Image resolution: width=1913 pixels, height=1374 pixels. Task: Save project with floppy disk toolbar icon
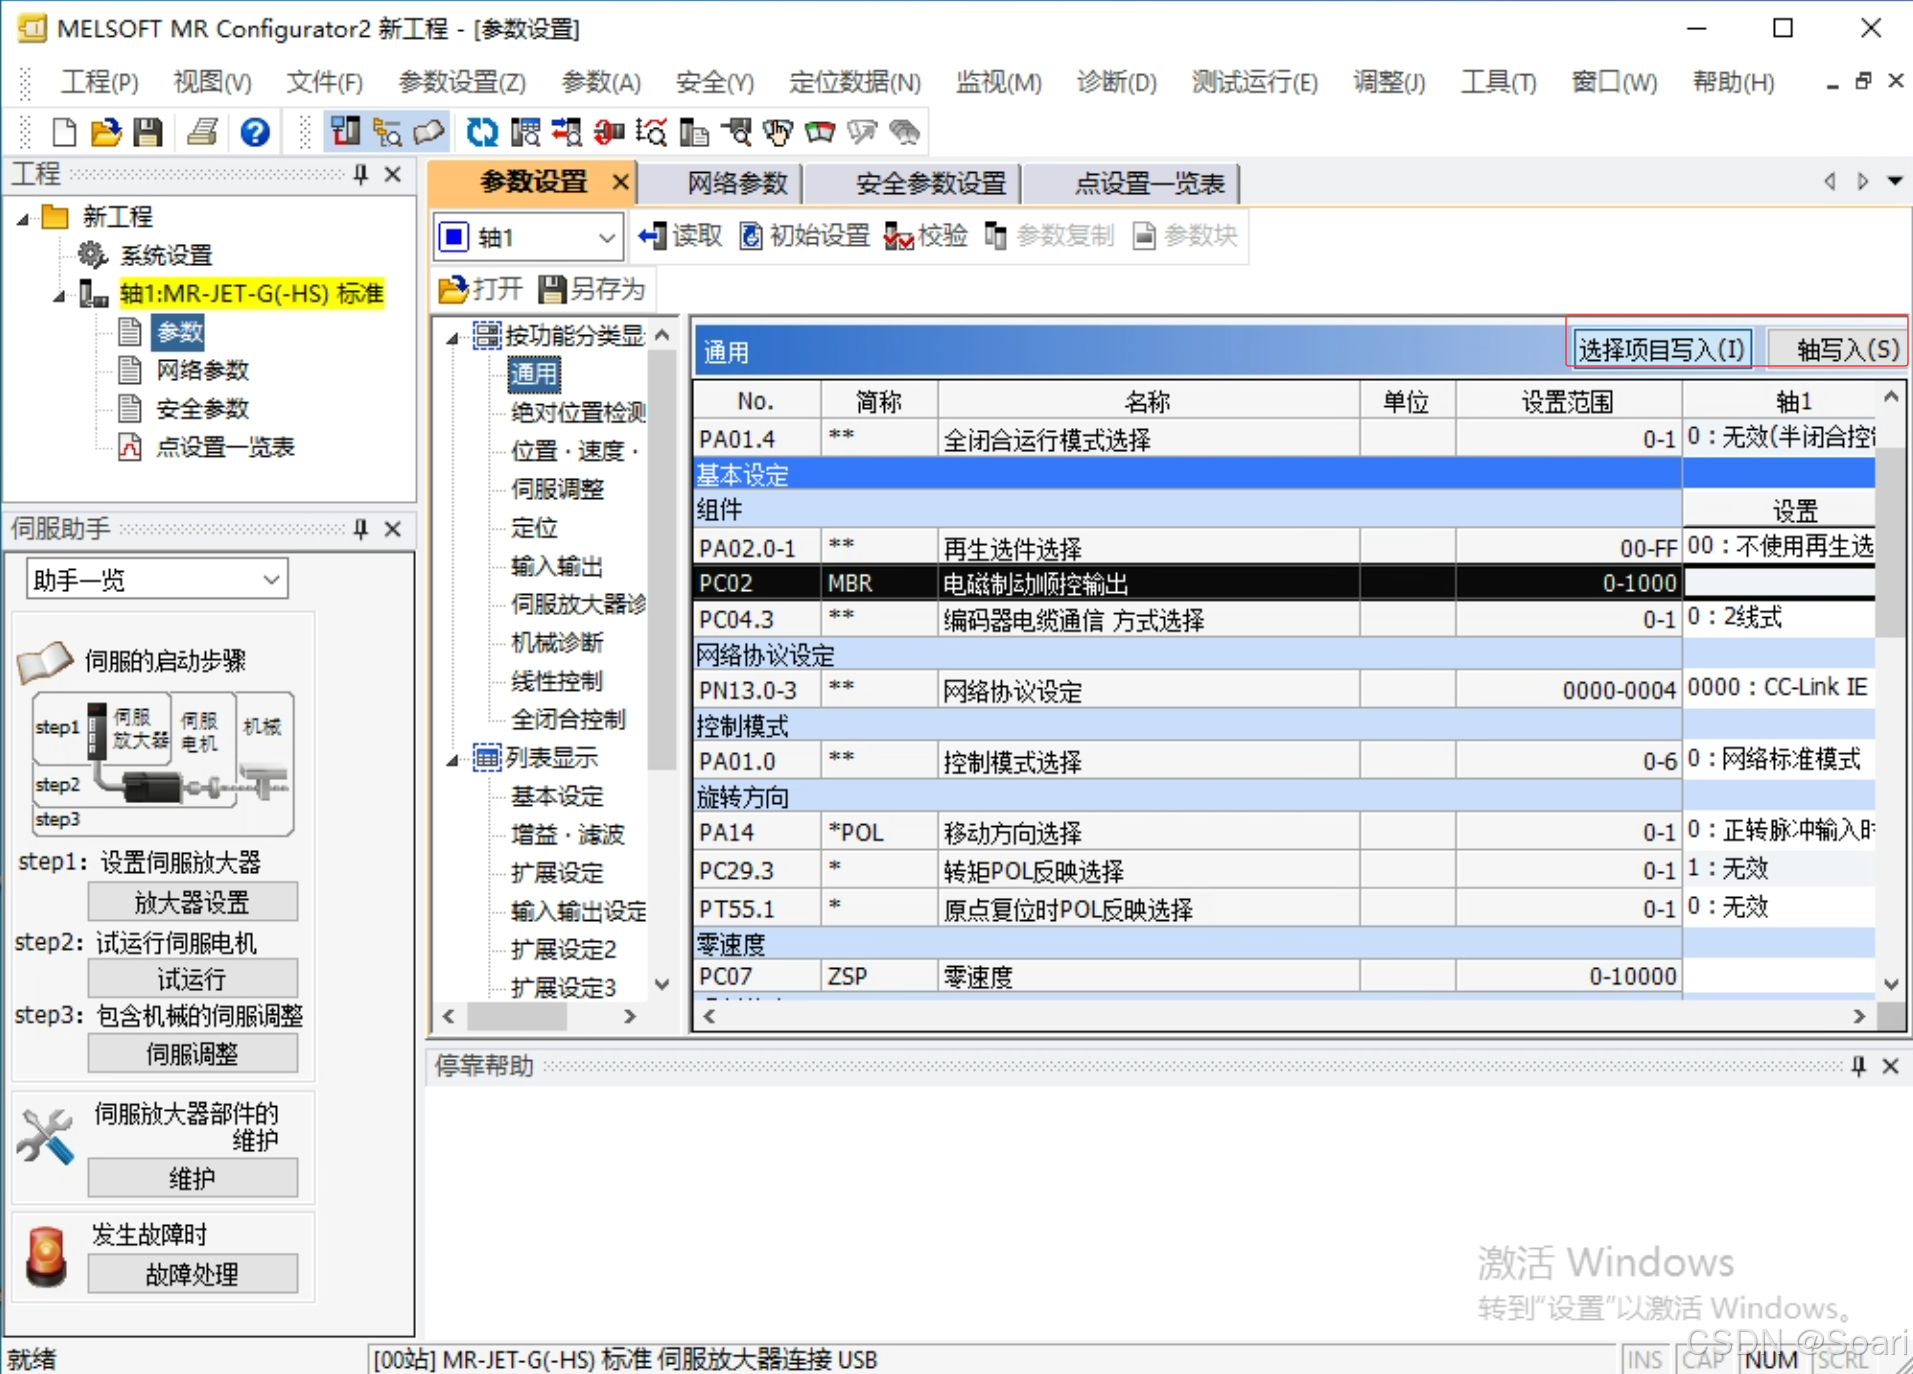(x=148, y=132)
